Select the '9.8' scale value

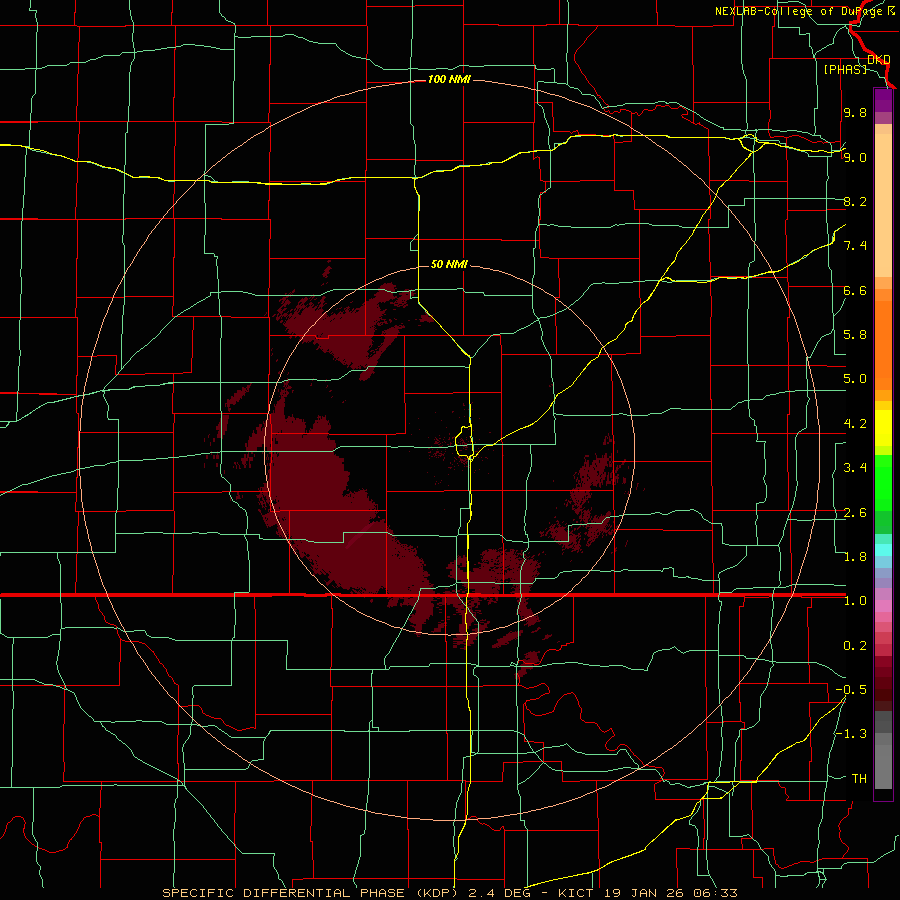pyautogui.click(x=855, y=112)
